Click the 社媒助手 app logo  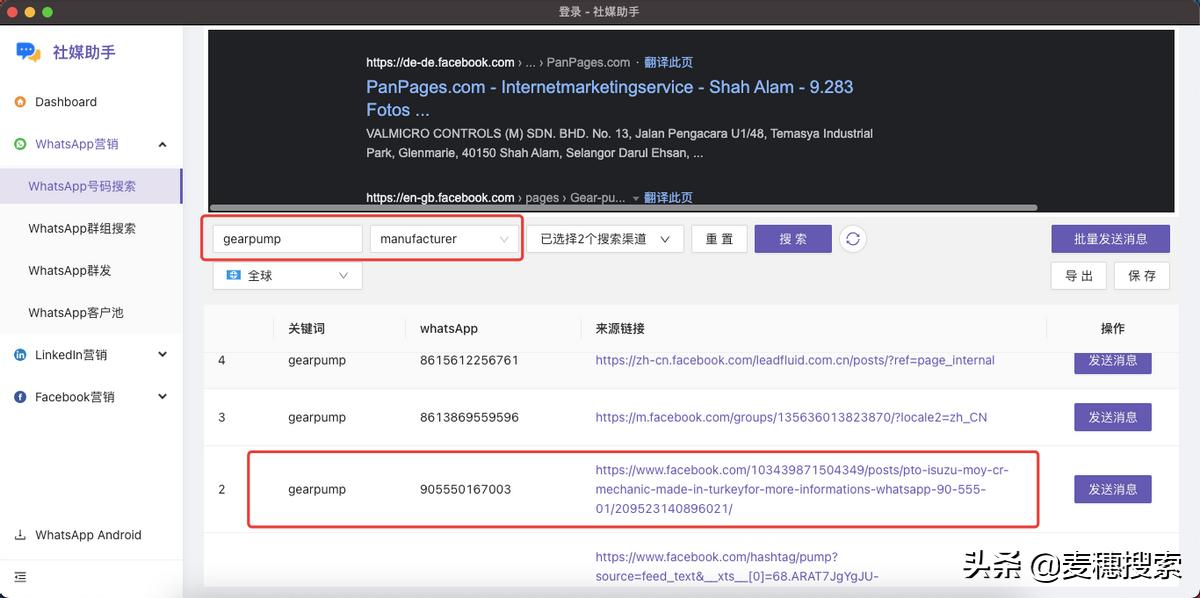click(x=28, y=52)
